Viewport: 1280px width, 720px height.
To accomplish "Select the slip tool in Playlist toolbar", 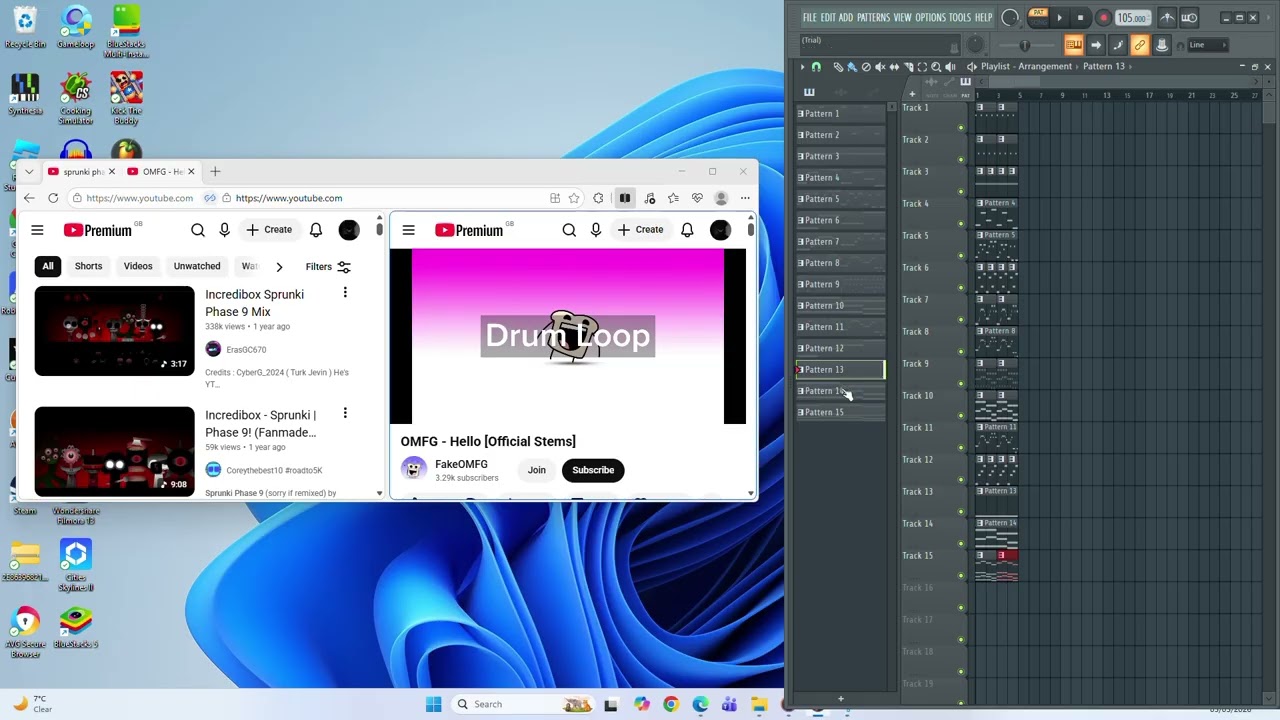I will click(894, 67).
